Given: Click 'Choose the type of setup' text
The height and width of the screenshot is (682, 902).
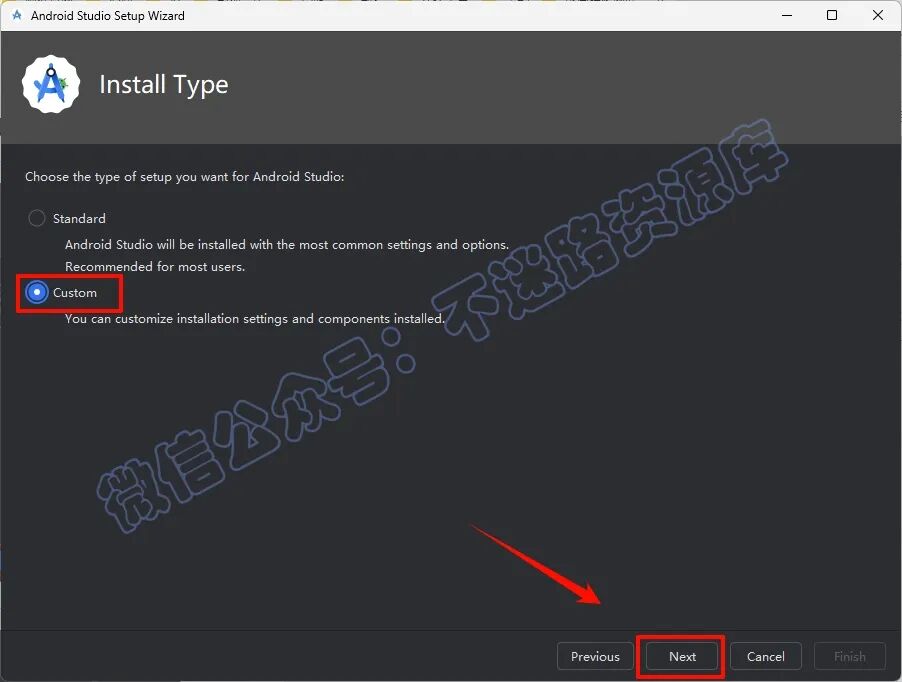Looking at the screenshot, I should click(x=184, y=177).
